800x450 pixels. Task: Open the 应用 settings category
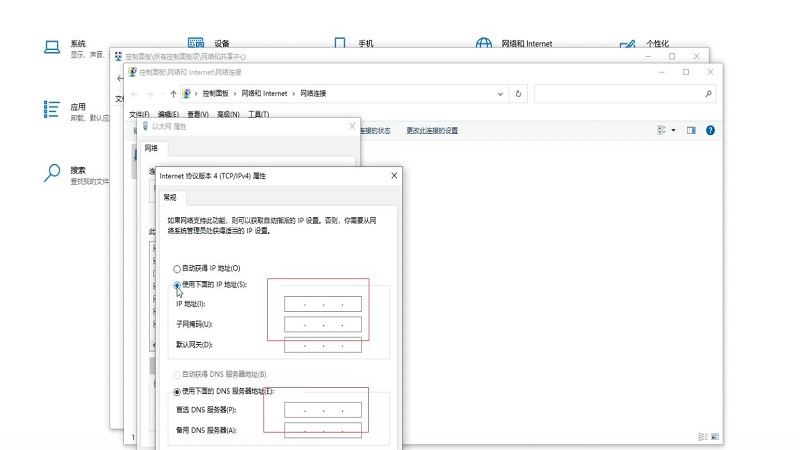coord(76,111)
